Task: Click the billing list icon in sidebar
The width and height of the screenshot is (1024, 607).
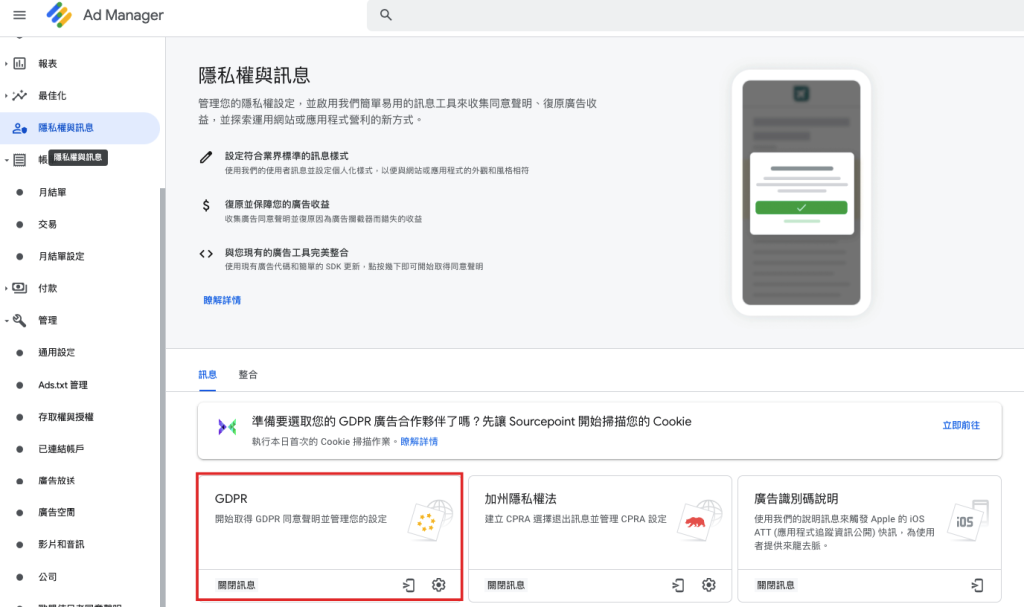Action: coord(20,160)
